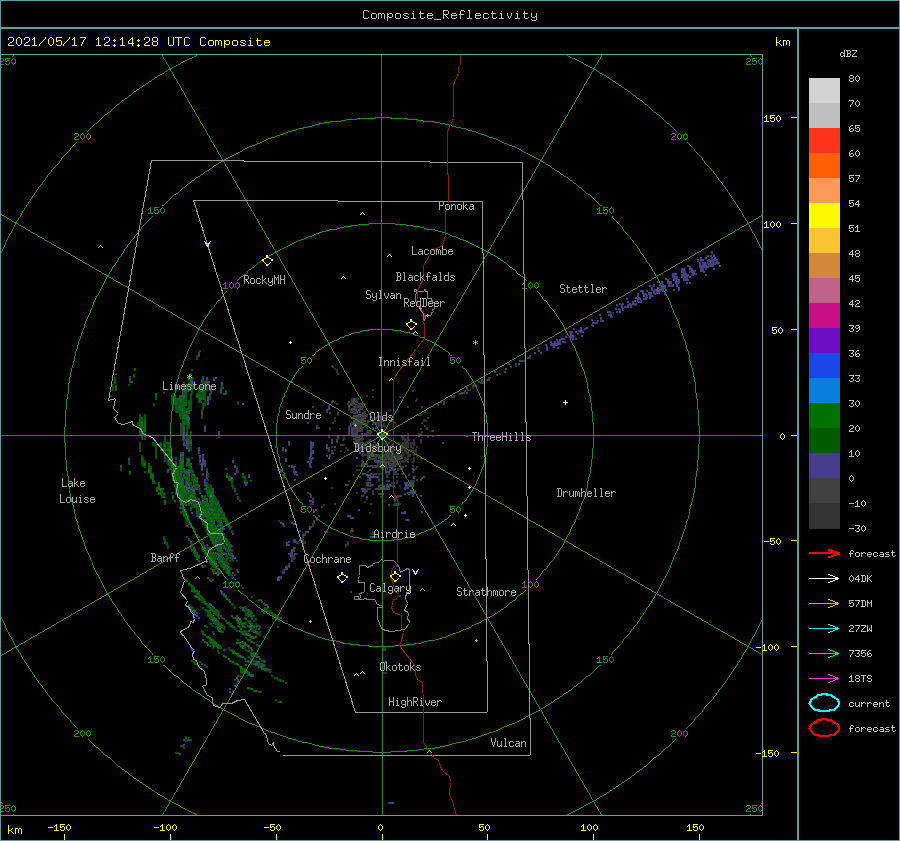Click yellow diamond marker below RedDeer
This screenshot has width=900, height=841.
[x=411, y=324]
